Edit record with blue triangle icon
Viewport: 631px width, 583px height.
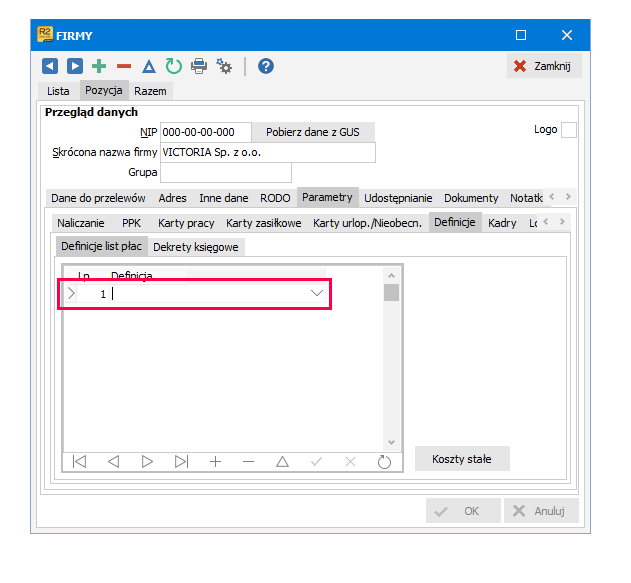click(149, 66)
